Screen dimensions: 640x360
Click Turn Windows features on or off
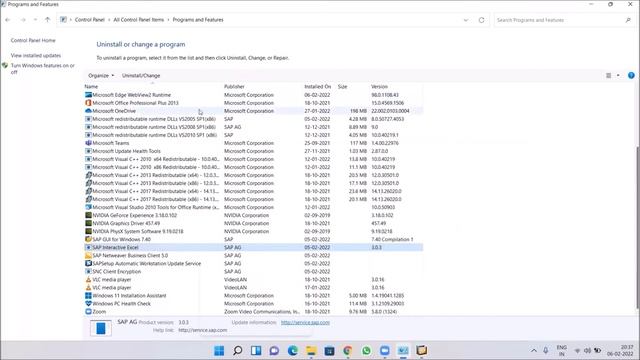(42, 69)
